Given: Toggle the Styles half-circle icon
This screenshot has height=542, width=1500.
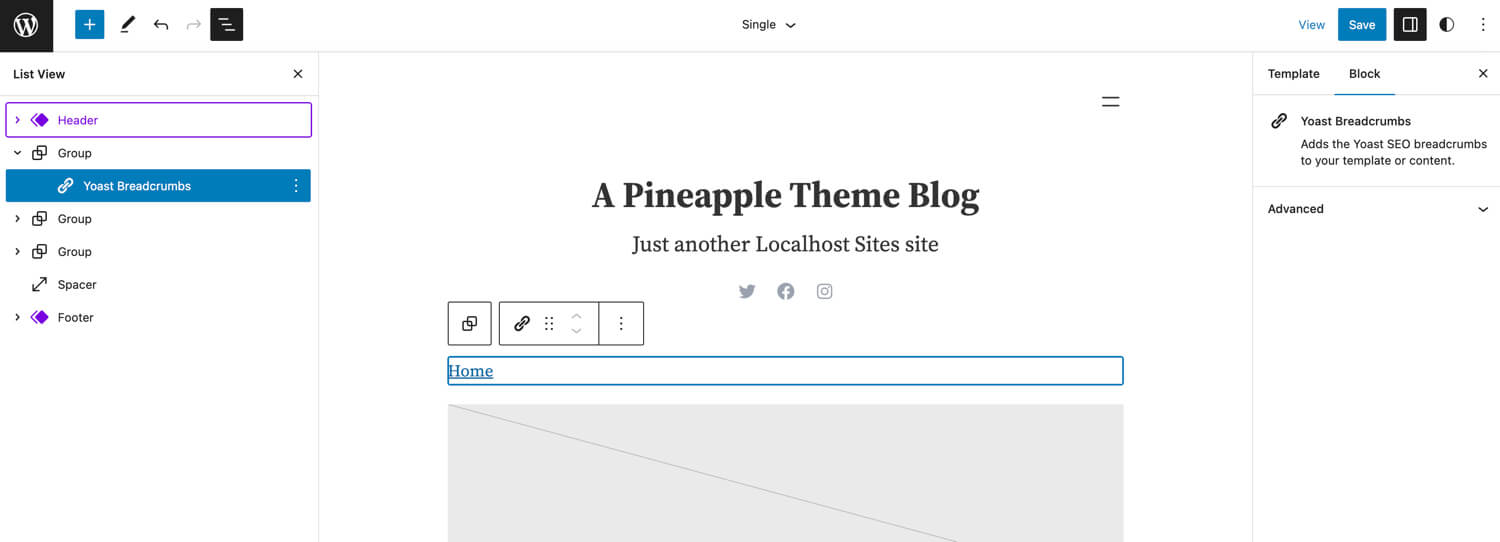Looking at the screenshot, I should point(1447,25).
